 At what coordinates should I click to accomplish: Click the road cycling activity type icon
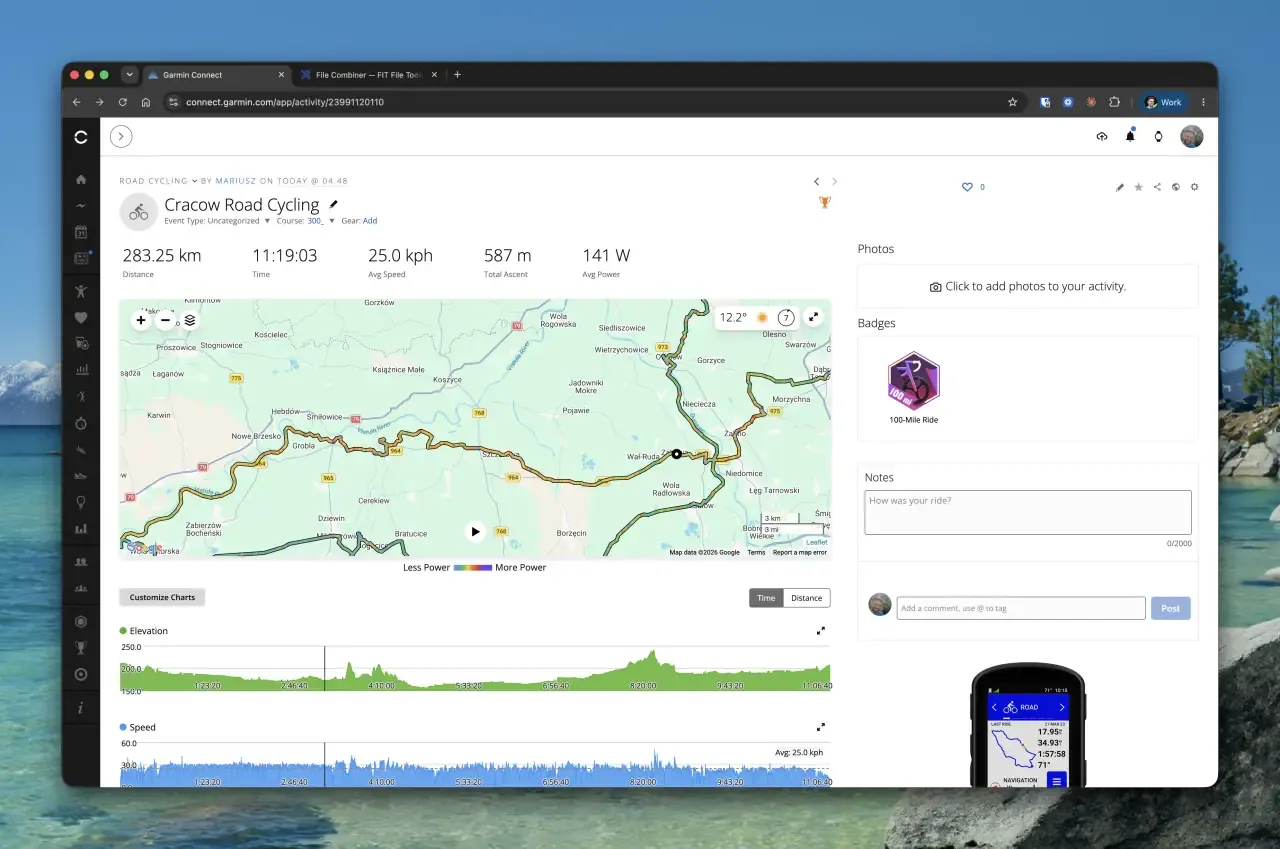point(139,212)
